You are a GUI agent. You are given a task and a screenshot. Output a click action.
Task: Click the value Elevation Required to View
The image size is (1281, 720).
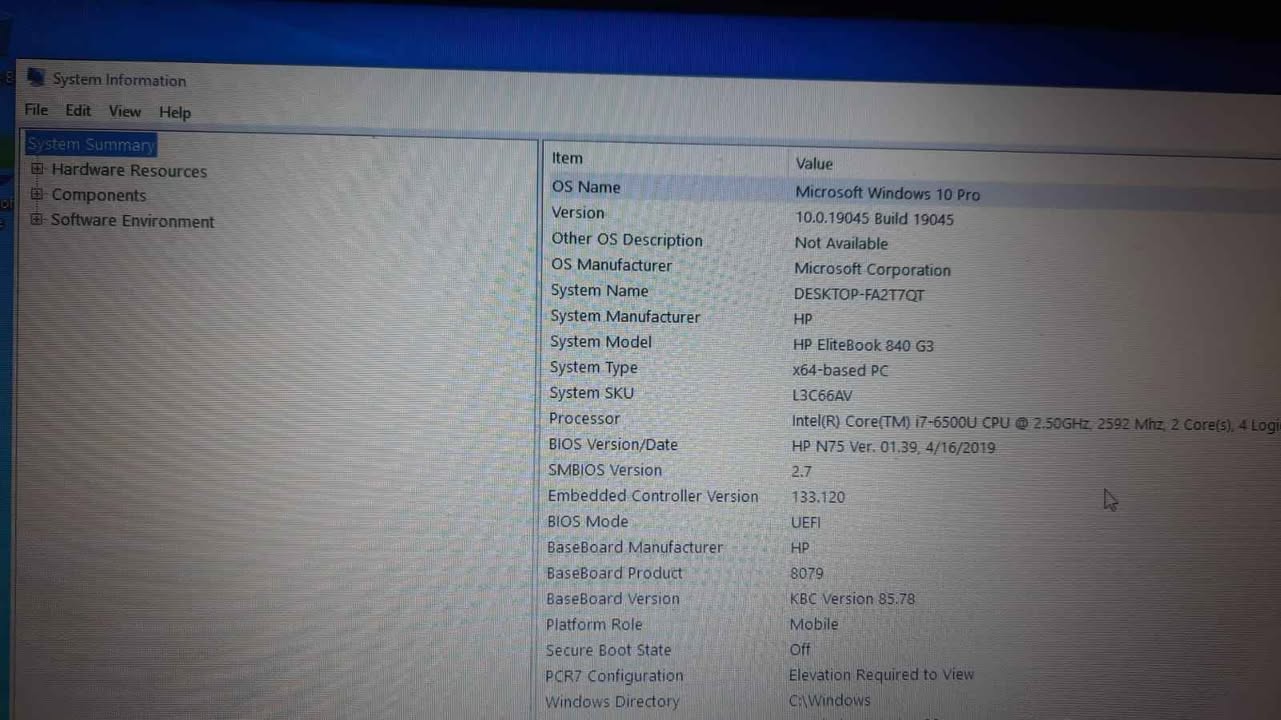click(881, 676)
